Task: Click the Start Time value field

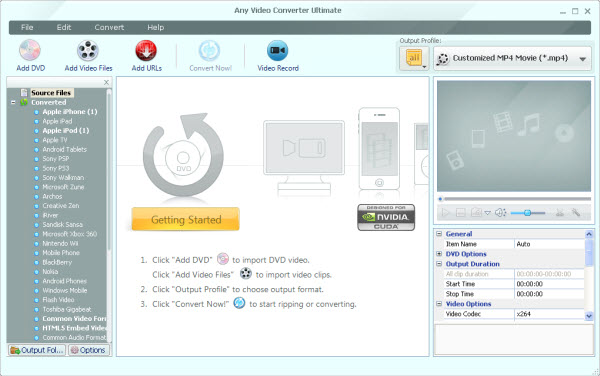Action: pos(549,284)
